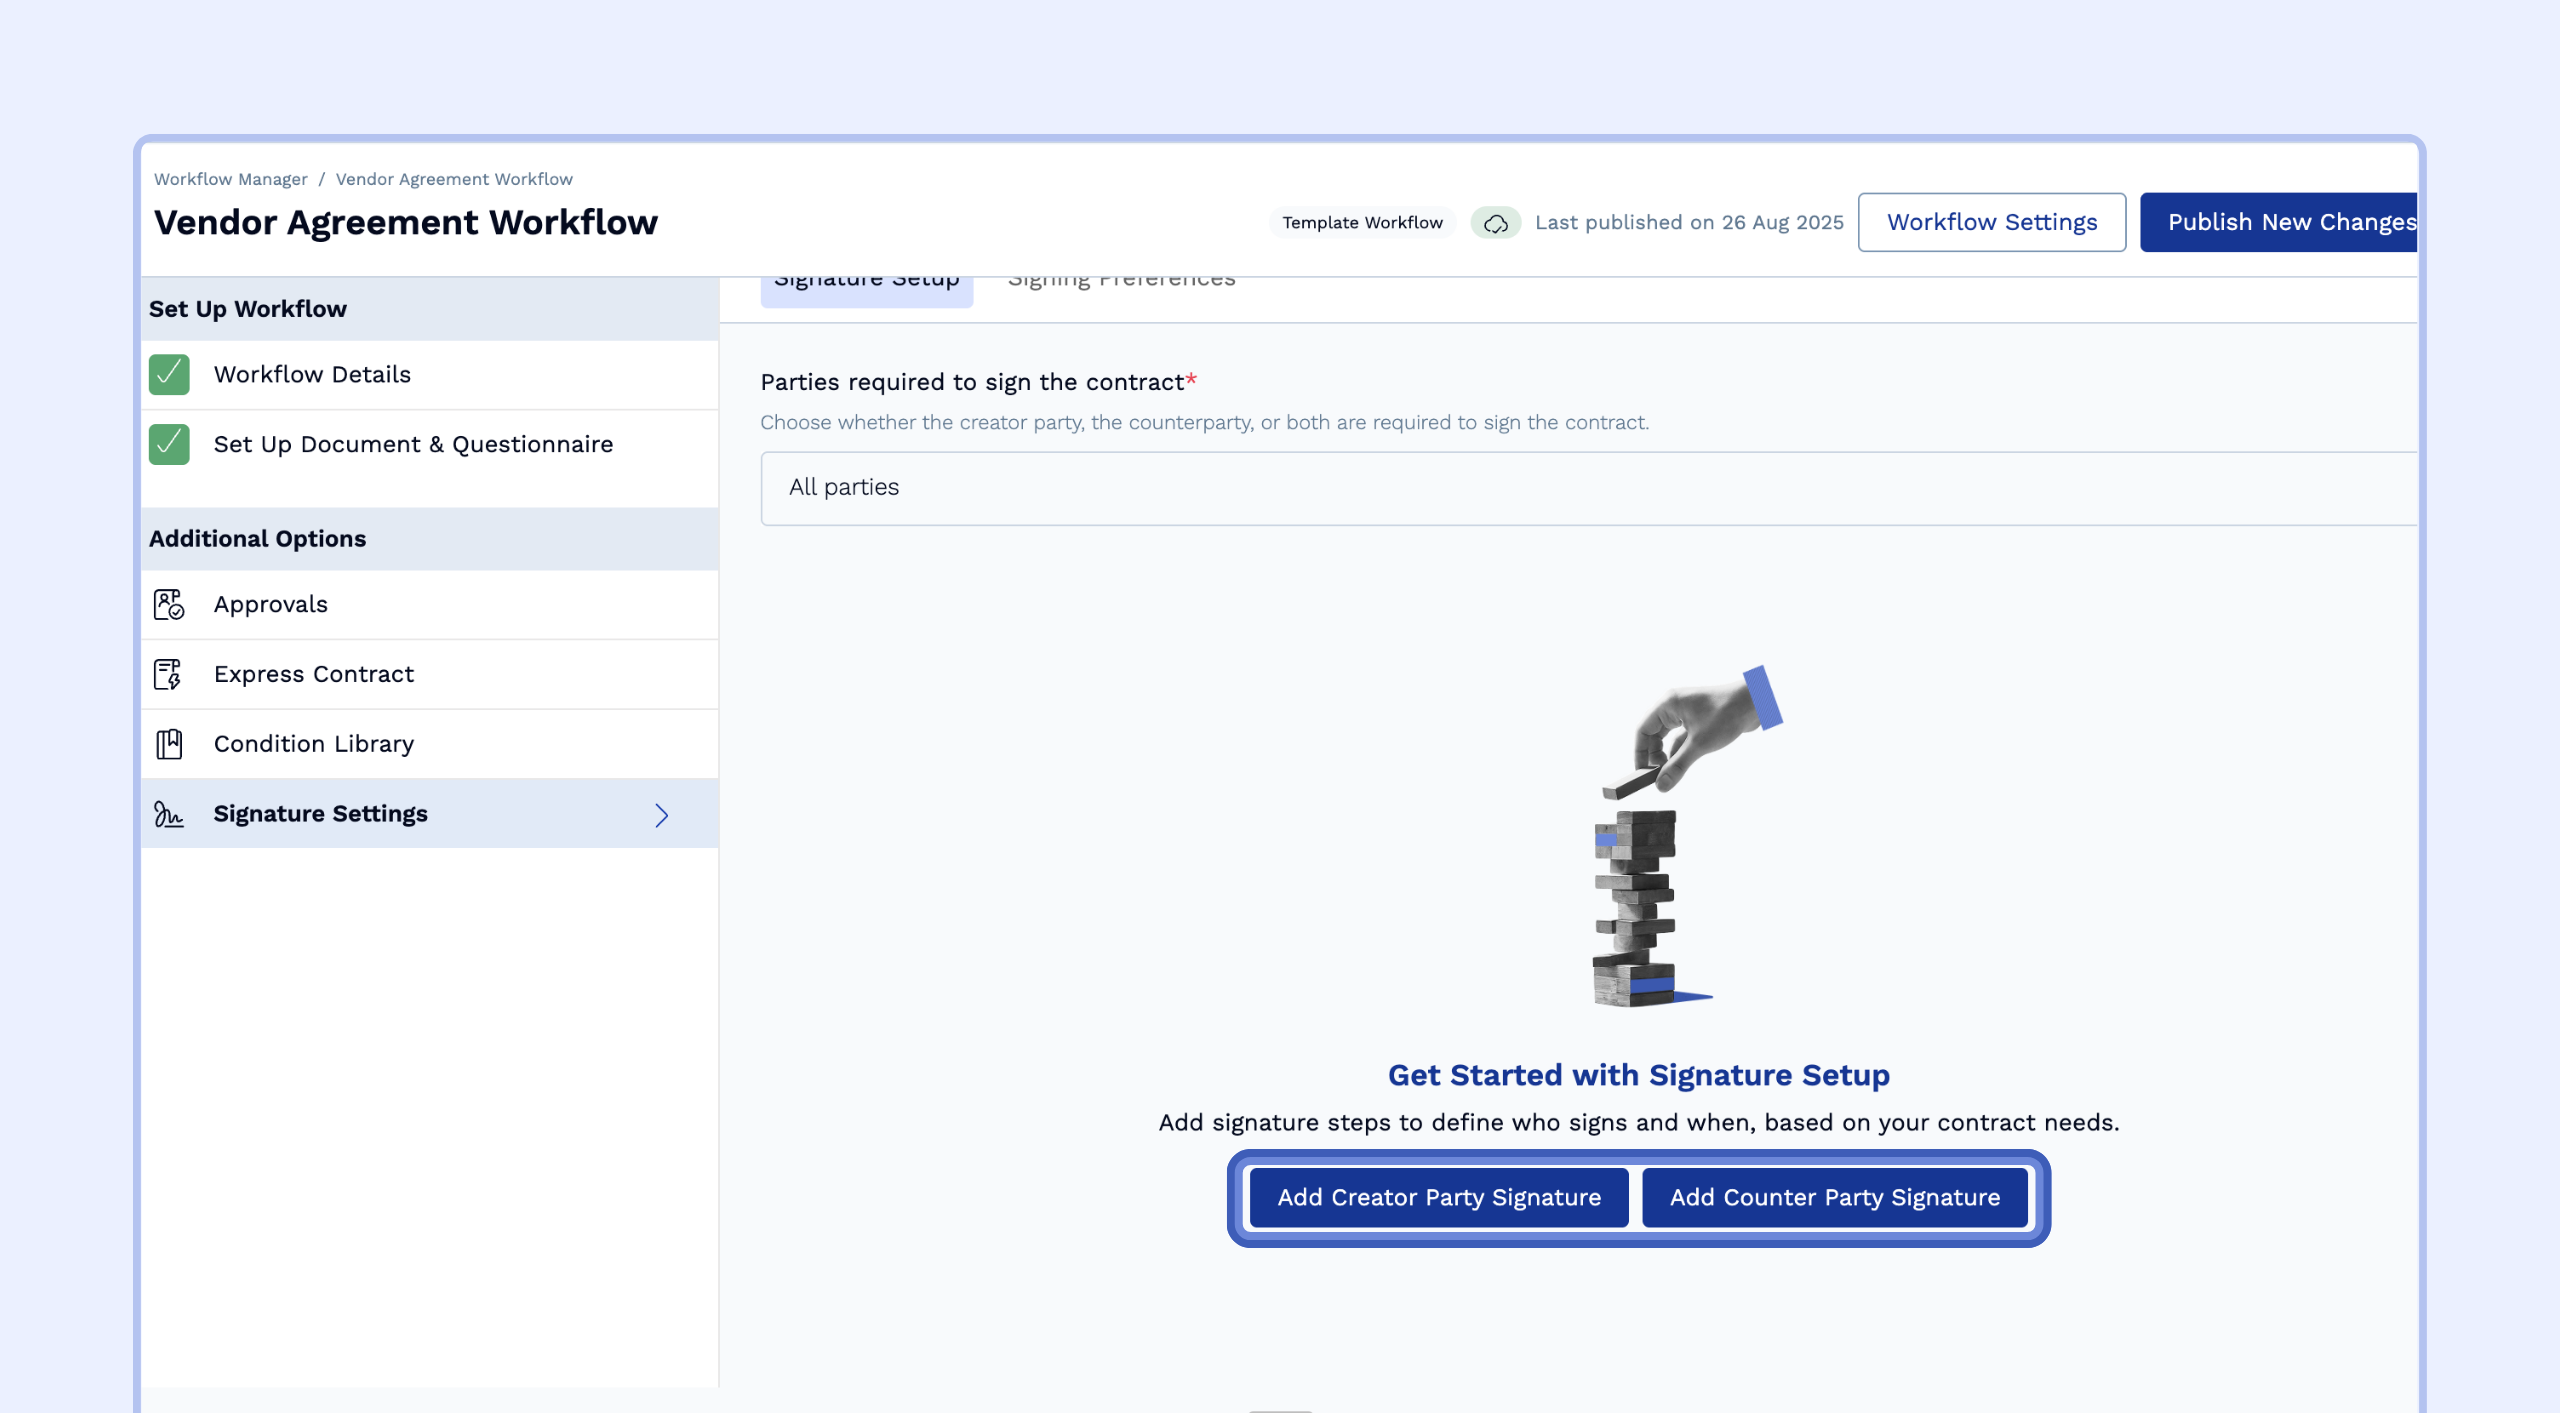Screen dimensions: 2560x1413
Task: Go to Workflow Manager via the breadcrumb
Action: pyautogui.click(x=231, y=179)
